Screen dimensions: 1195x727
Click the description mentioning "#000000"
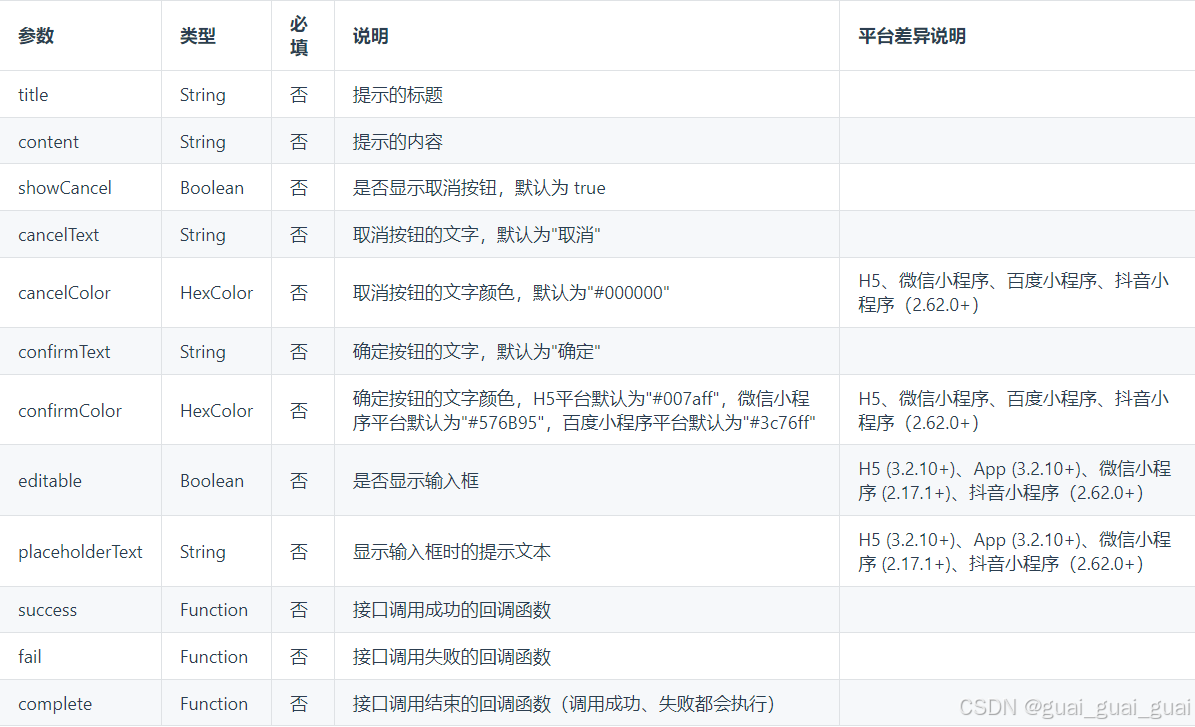click(x=511, y=293)
